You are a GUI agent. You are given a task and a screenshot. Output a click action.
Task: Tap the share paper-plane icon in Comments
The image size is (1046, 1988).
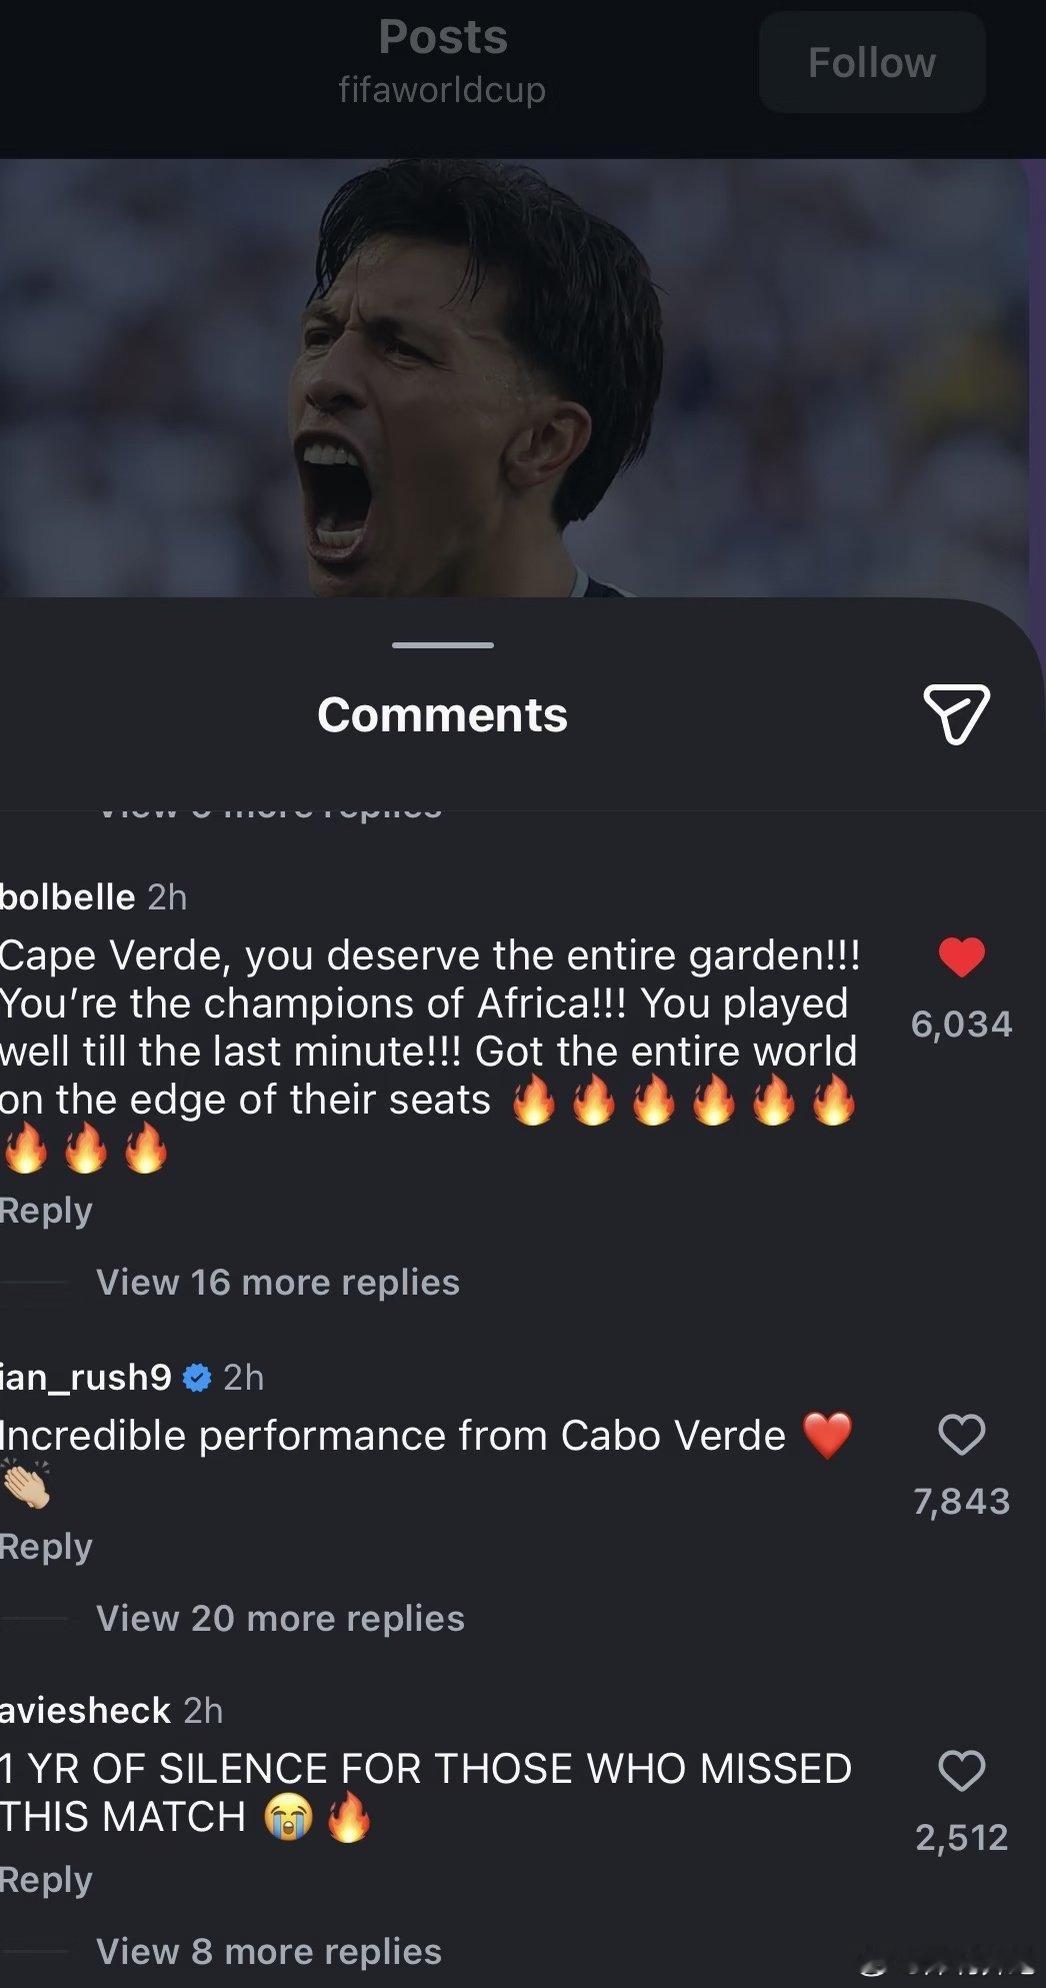click(x=956, y=714)
